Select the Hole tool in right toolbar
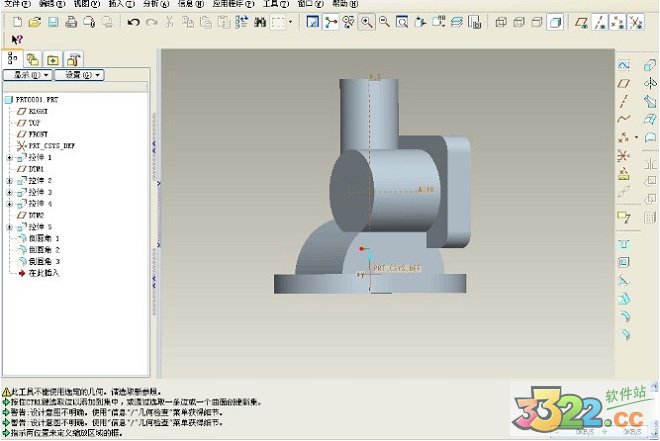660x441 pixels. coord(623,244)
